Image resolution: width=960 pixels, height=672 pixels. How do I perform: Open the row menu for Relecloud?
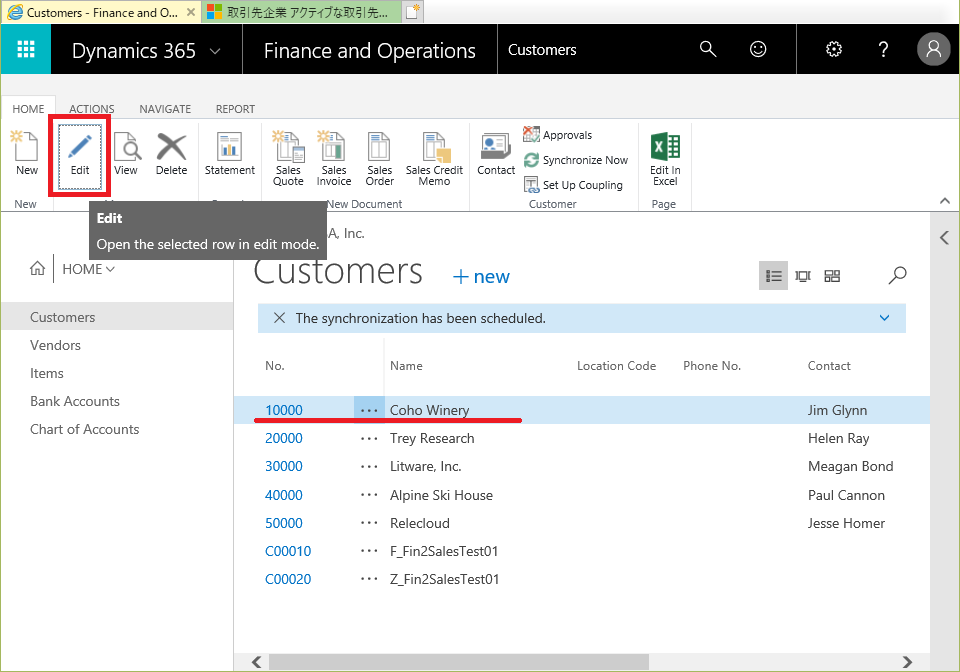[x=369, y=523]
